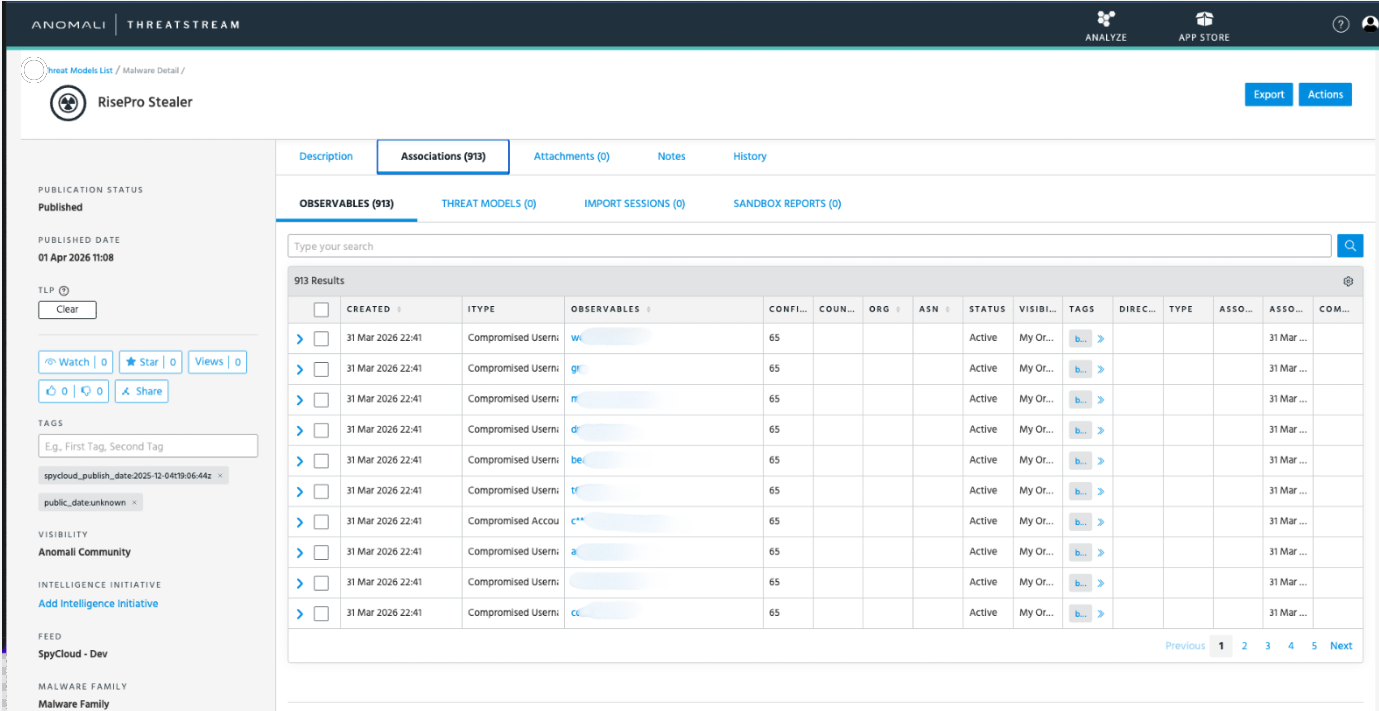Remove the spycloud_publish_date tag with its x
This screenshot has height=711, width=1379.
220,475
